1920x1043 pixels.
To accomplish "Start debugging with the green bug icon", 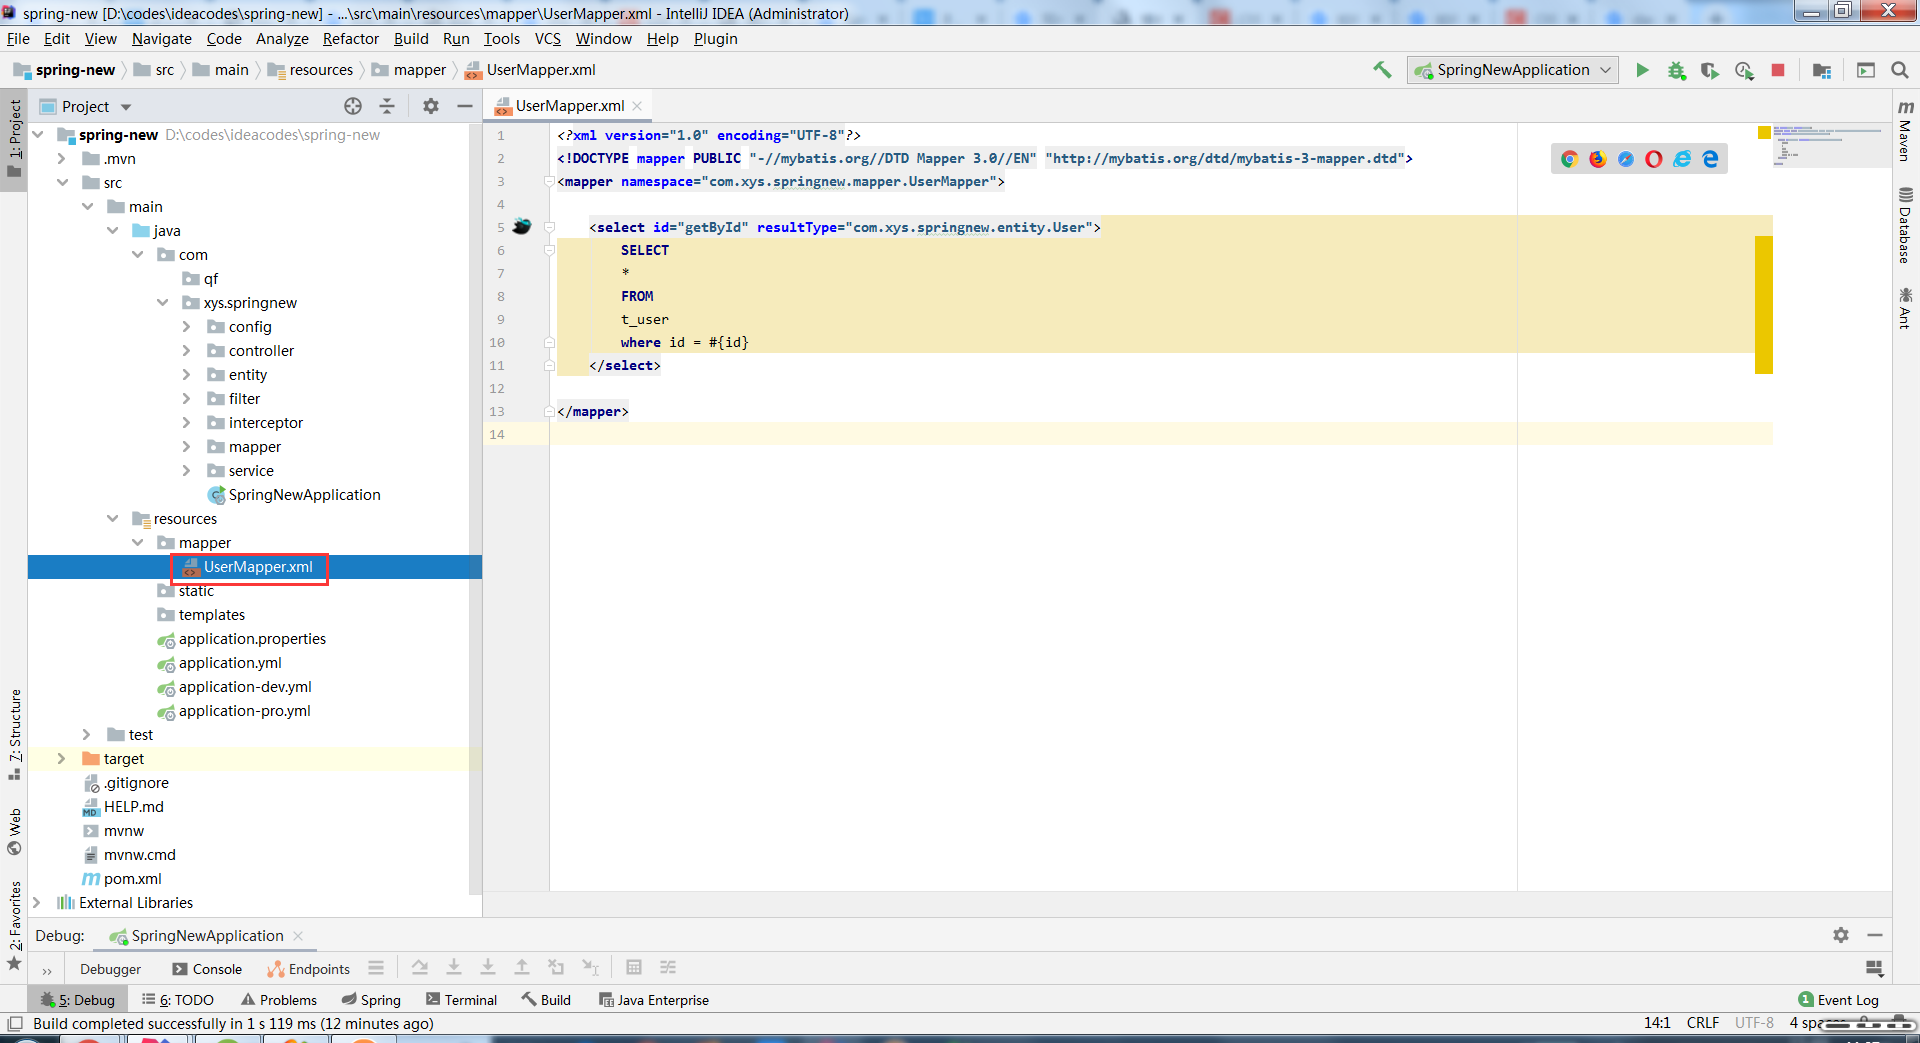I will click(x=1676, y=70).
